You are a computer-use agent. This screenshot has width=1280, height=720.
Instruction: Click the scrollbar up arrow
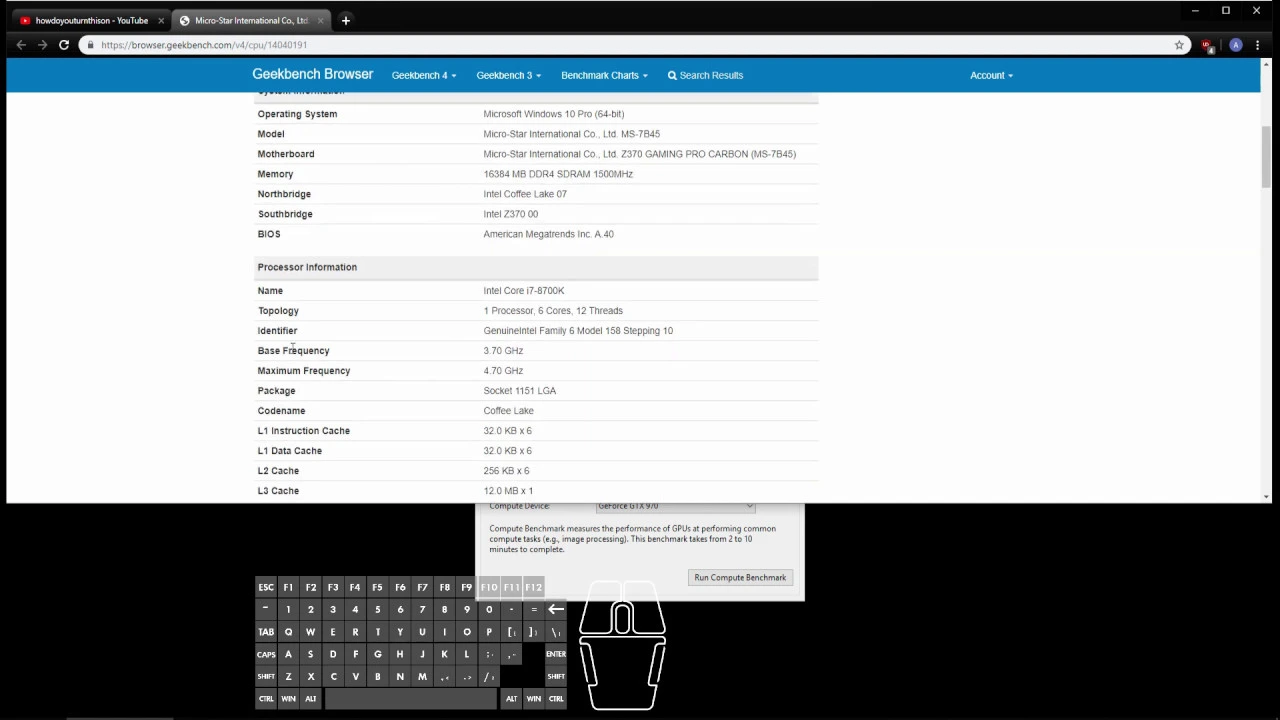[1267, 65]
